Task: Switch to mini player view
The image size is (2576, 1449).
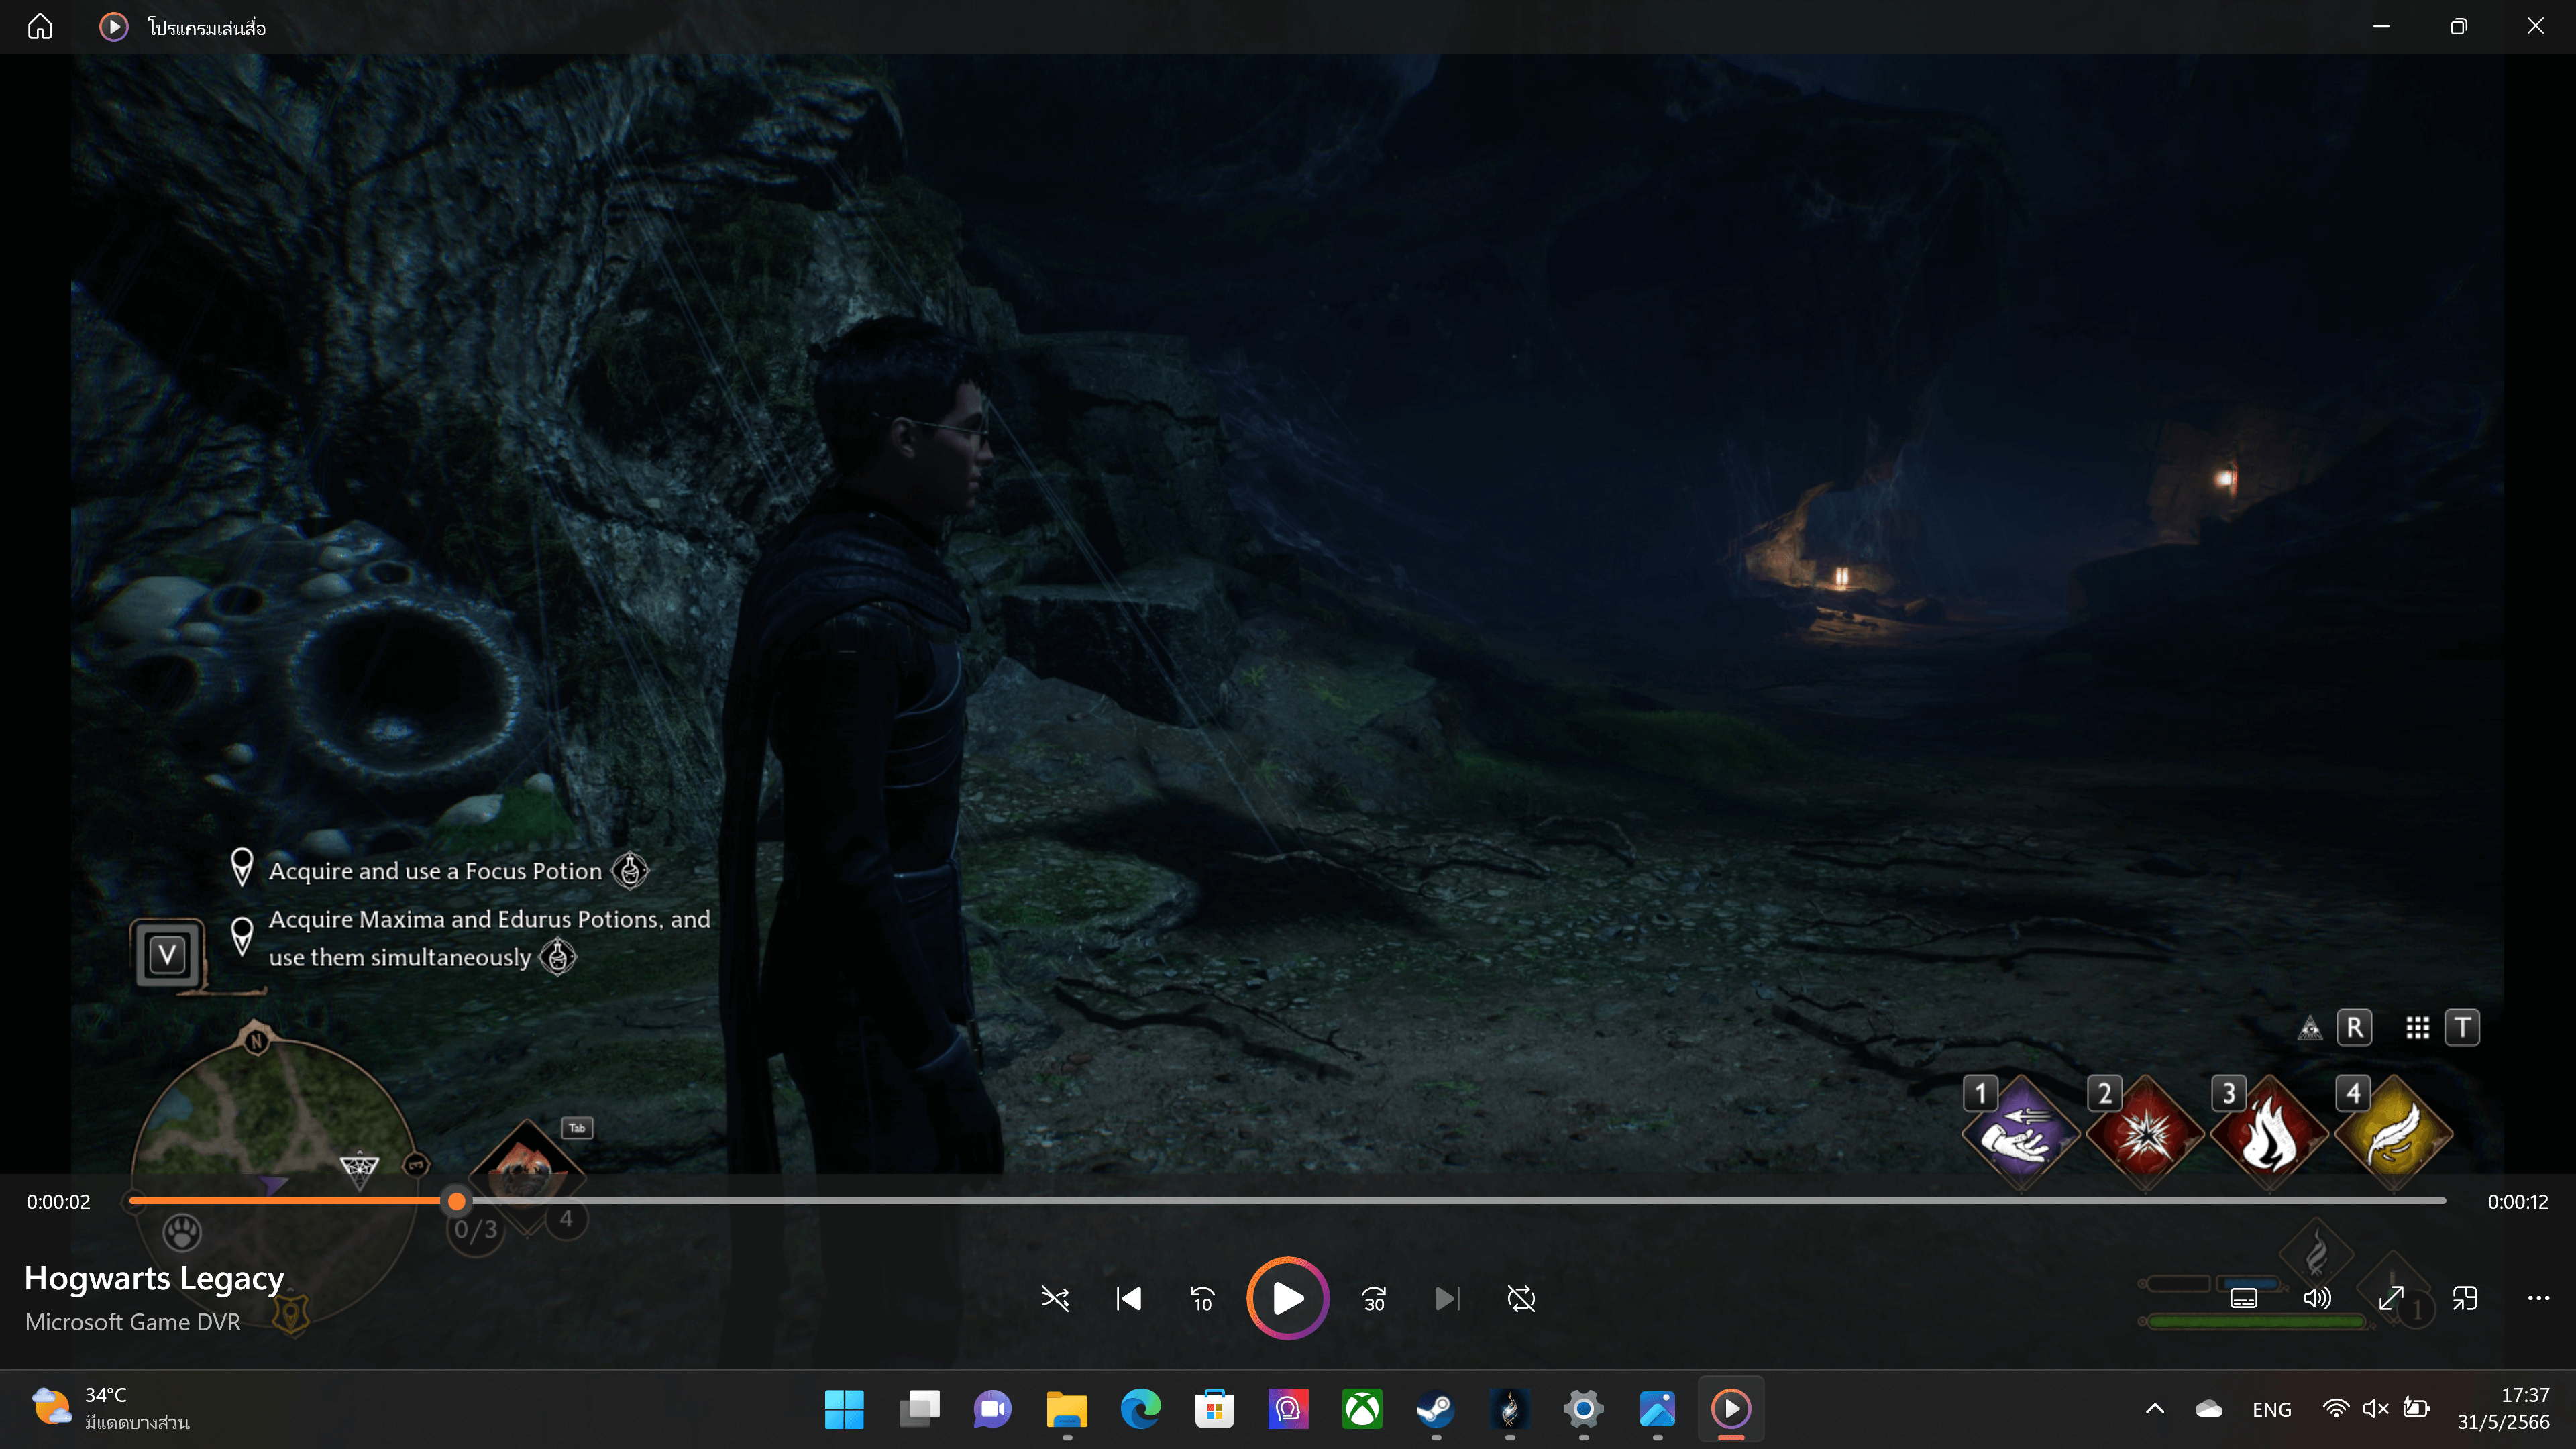Action: (x=2465, y=1299)
